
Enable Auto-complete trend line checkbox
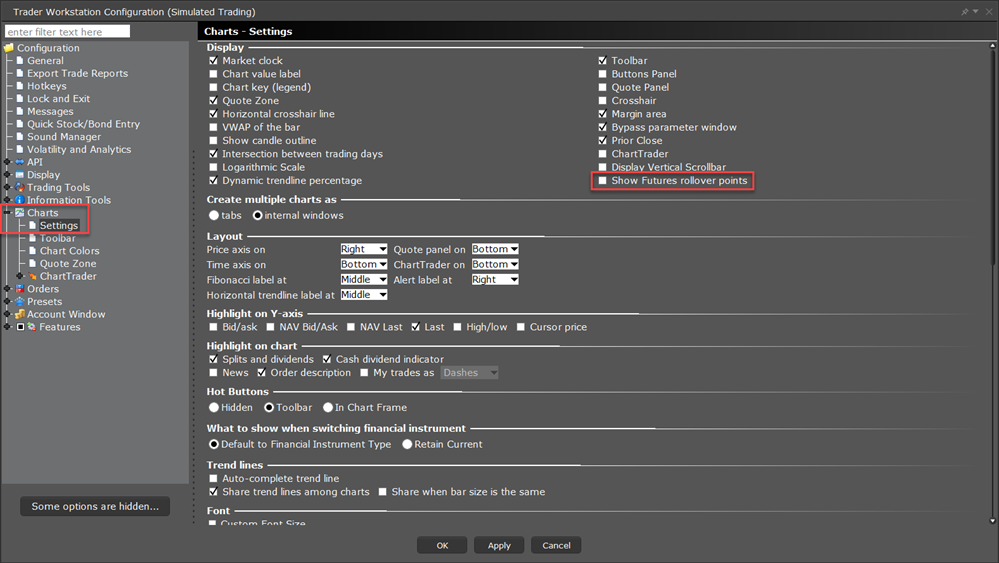pyautogui.click(x=213, y=478)
